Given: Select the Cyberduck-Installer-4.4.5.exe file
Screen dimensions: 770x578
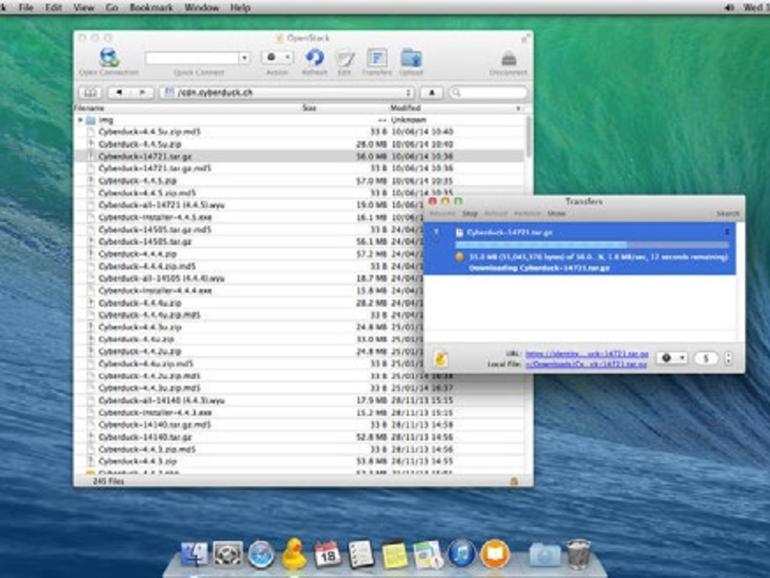Looking at the screenshot, I should point(155,217).
